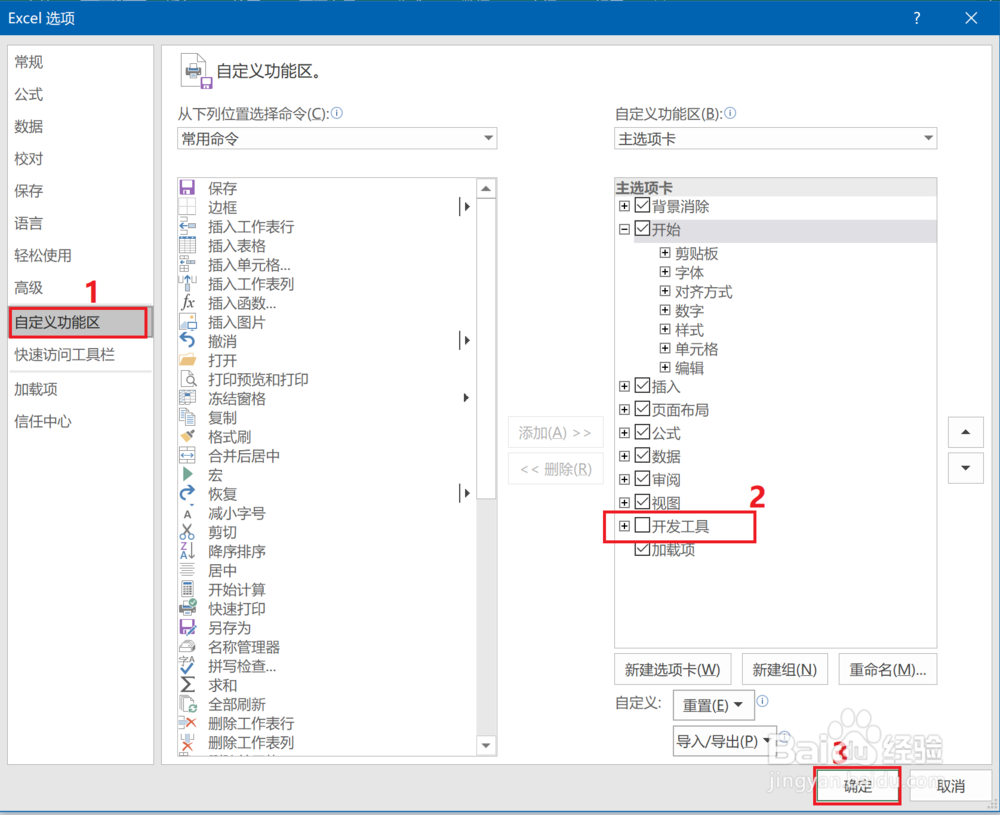Screen dimensions: 1000x815
Task: Click the help question mark in title bar
Action: (x=916, y=18)
